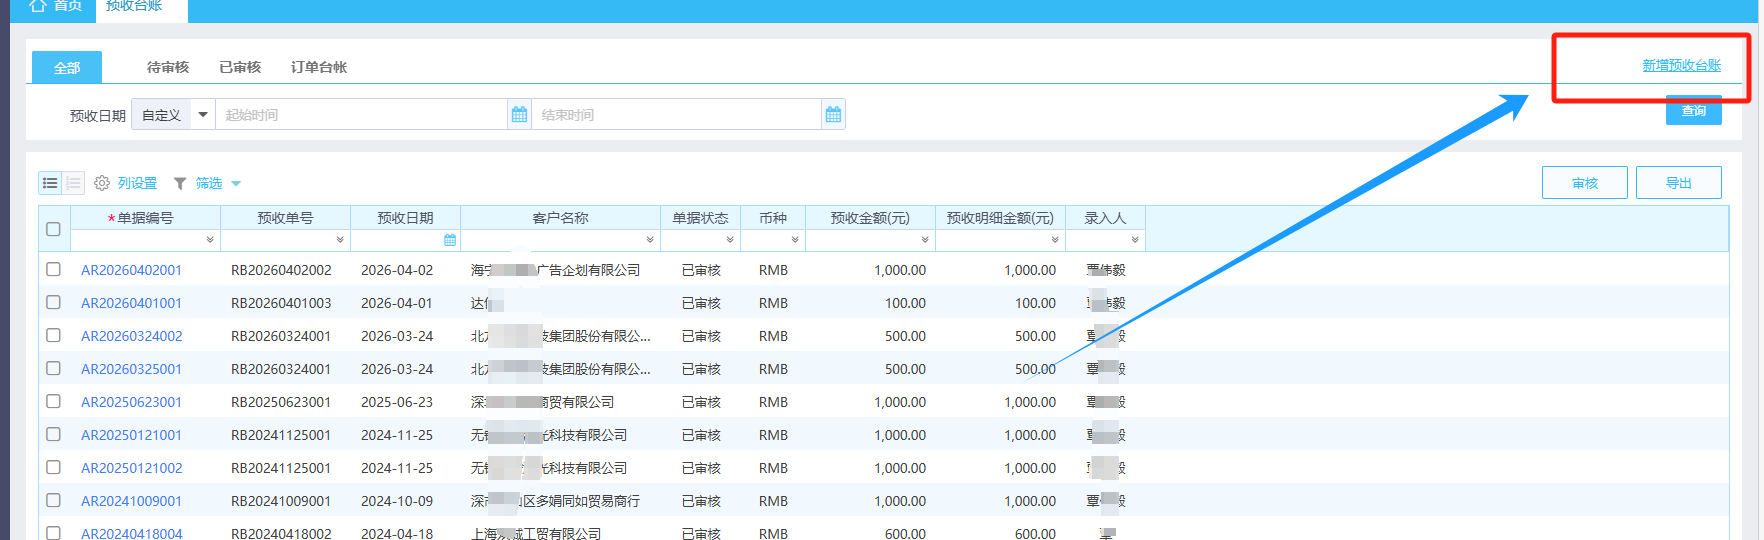Select cell RB20241009001

(x=281, y=501)
